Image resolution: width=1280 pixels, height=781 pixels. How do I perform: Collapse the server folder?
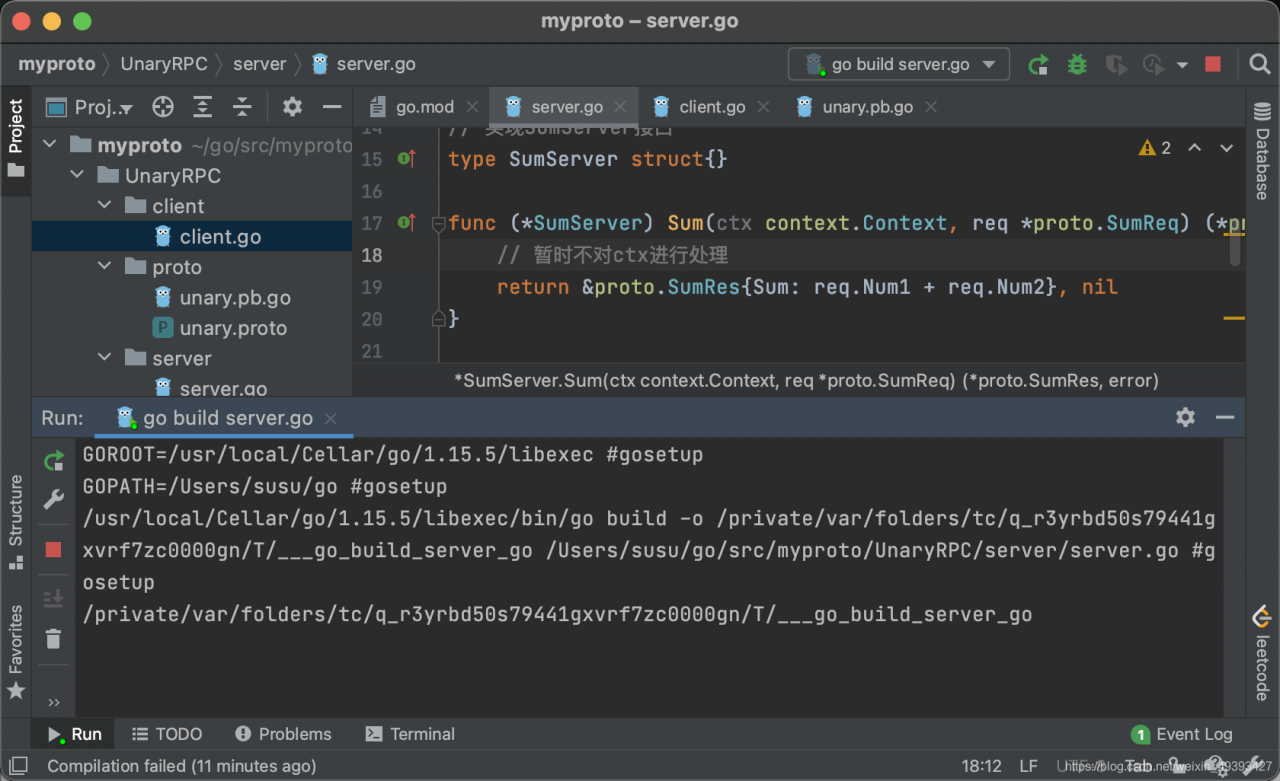tap(105, 358)
